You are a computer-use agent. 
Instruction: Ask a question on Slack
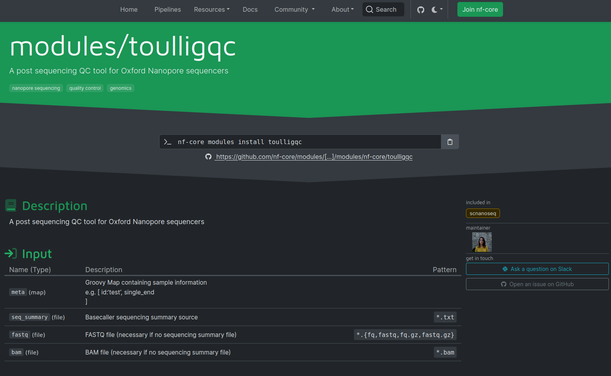[x=537, y=269]
